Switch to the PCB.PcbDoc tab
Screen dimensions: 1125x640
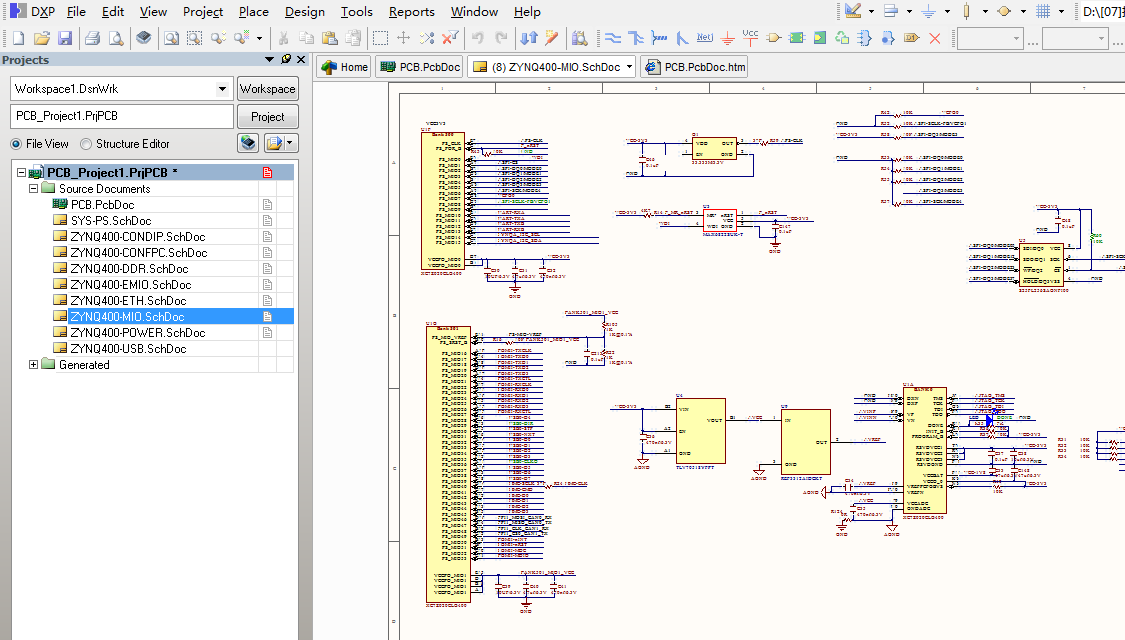click(420, 67)
